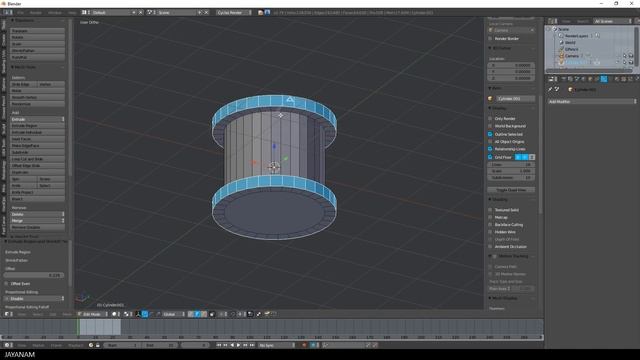Open the timeline editor type selector

[8, 345]
